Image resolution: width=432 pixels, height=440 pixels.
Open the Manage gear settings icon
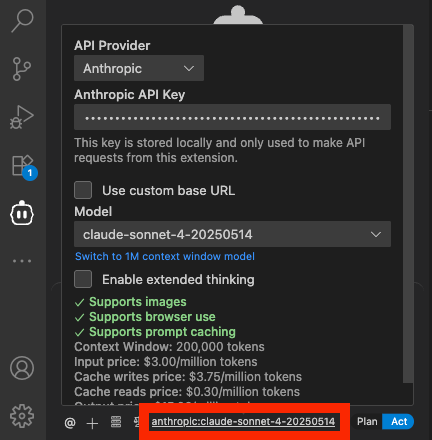point(22,416)
